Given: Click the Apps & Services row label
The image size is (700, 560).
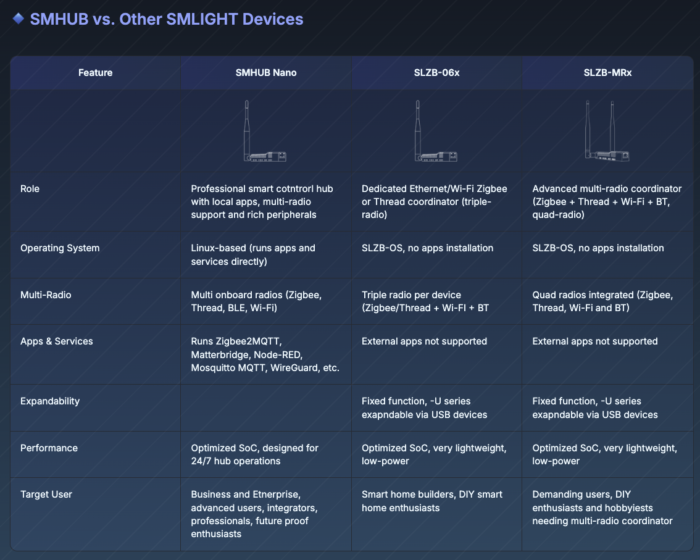Looking at the screenshot, I should tap(56, 341).
